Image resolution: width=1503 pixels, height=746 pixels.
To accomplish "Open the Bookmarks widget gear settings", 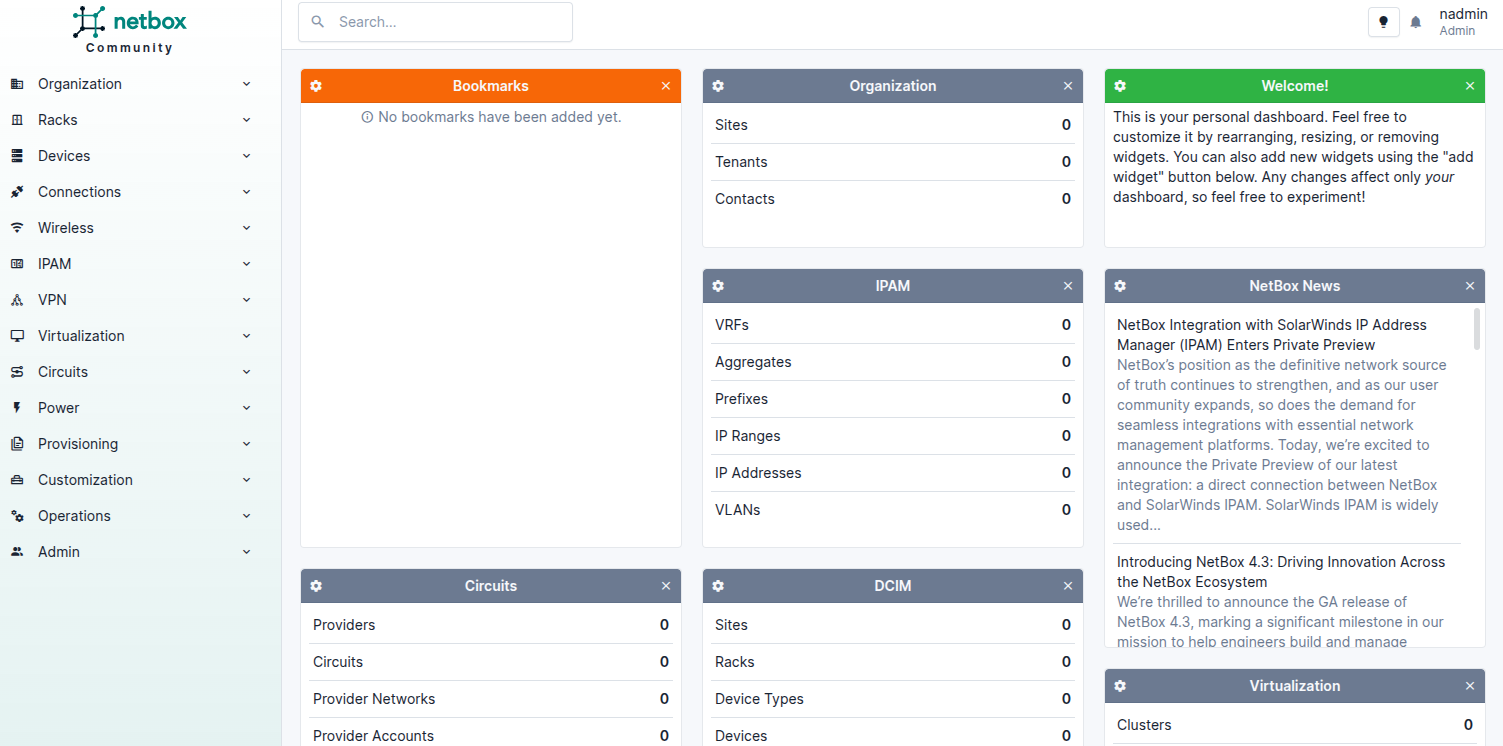I will pos(316,86).
